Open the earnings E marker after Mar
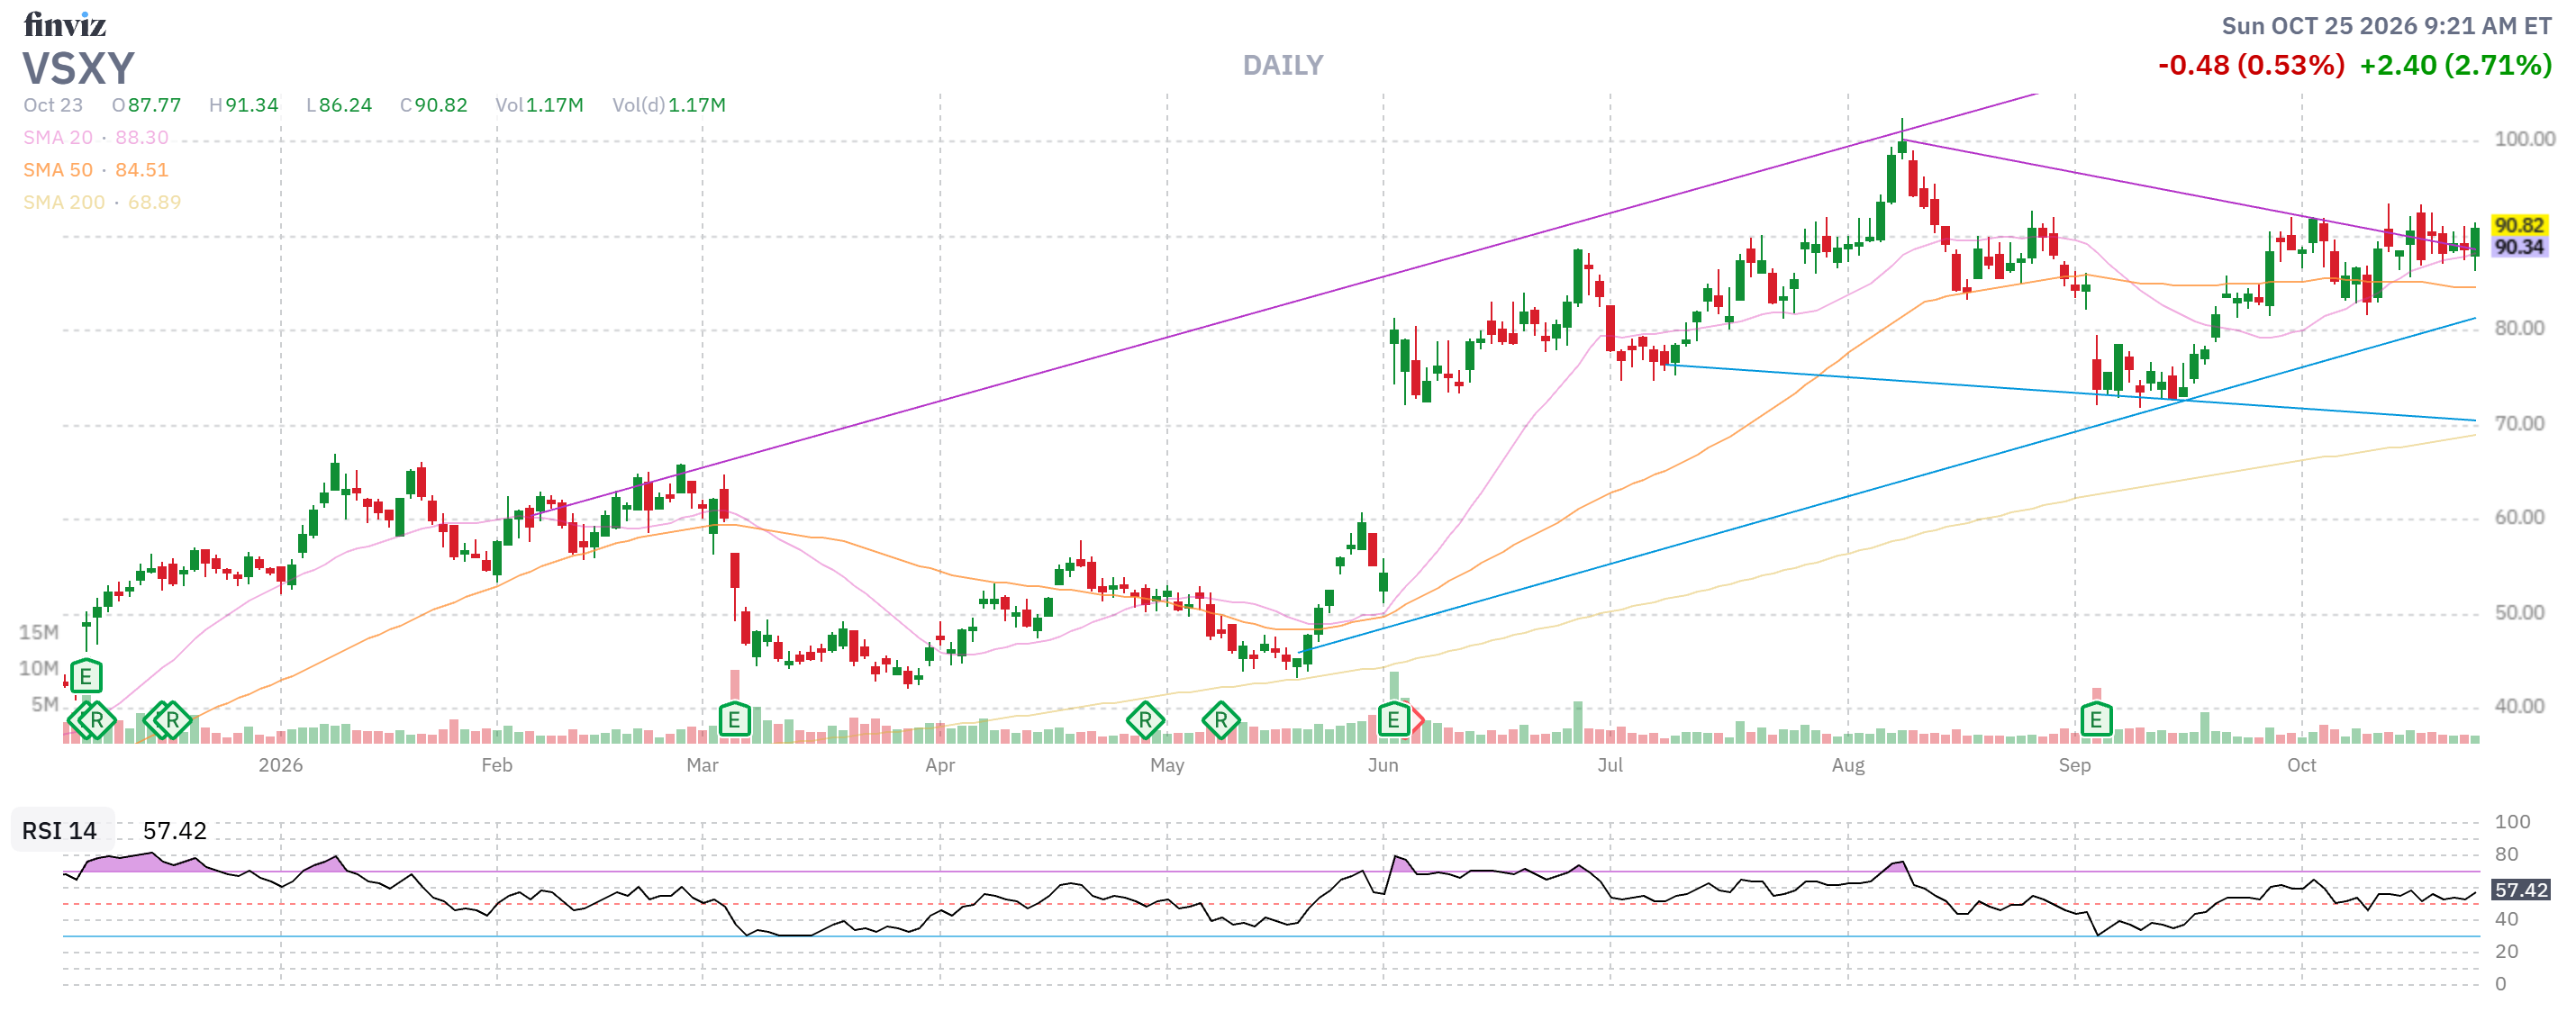The height and width of the screenshot is (1012, 2576). coord(734,719)
